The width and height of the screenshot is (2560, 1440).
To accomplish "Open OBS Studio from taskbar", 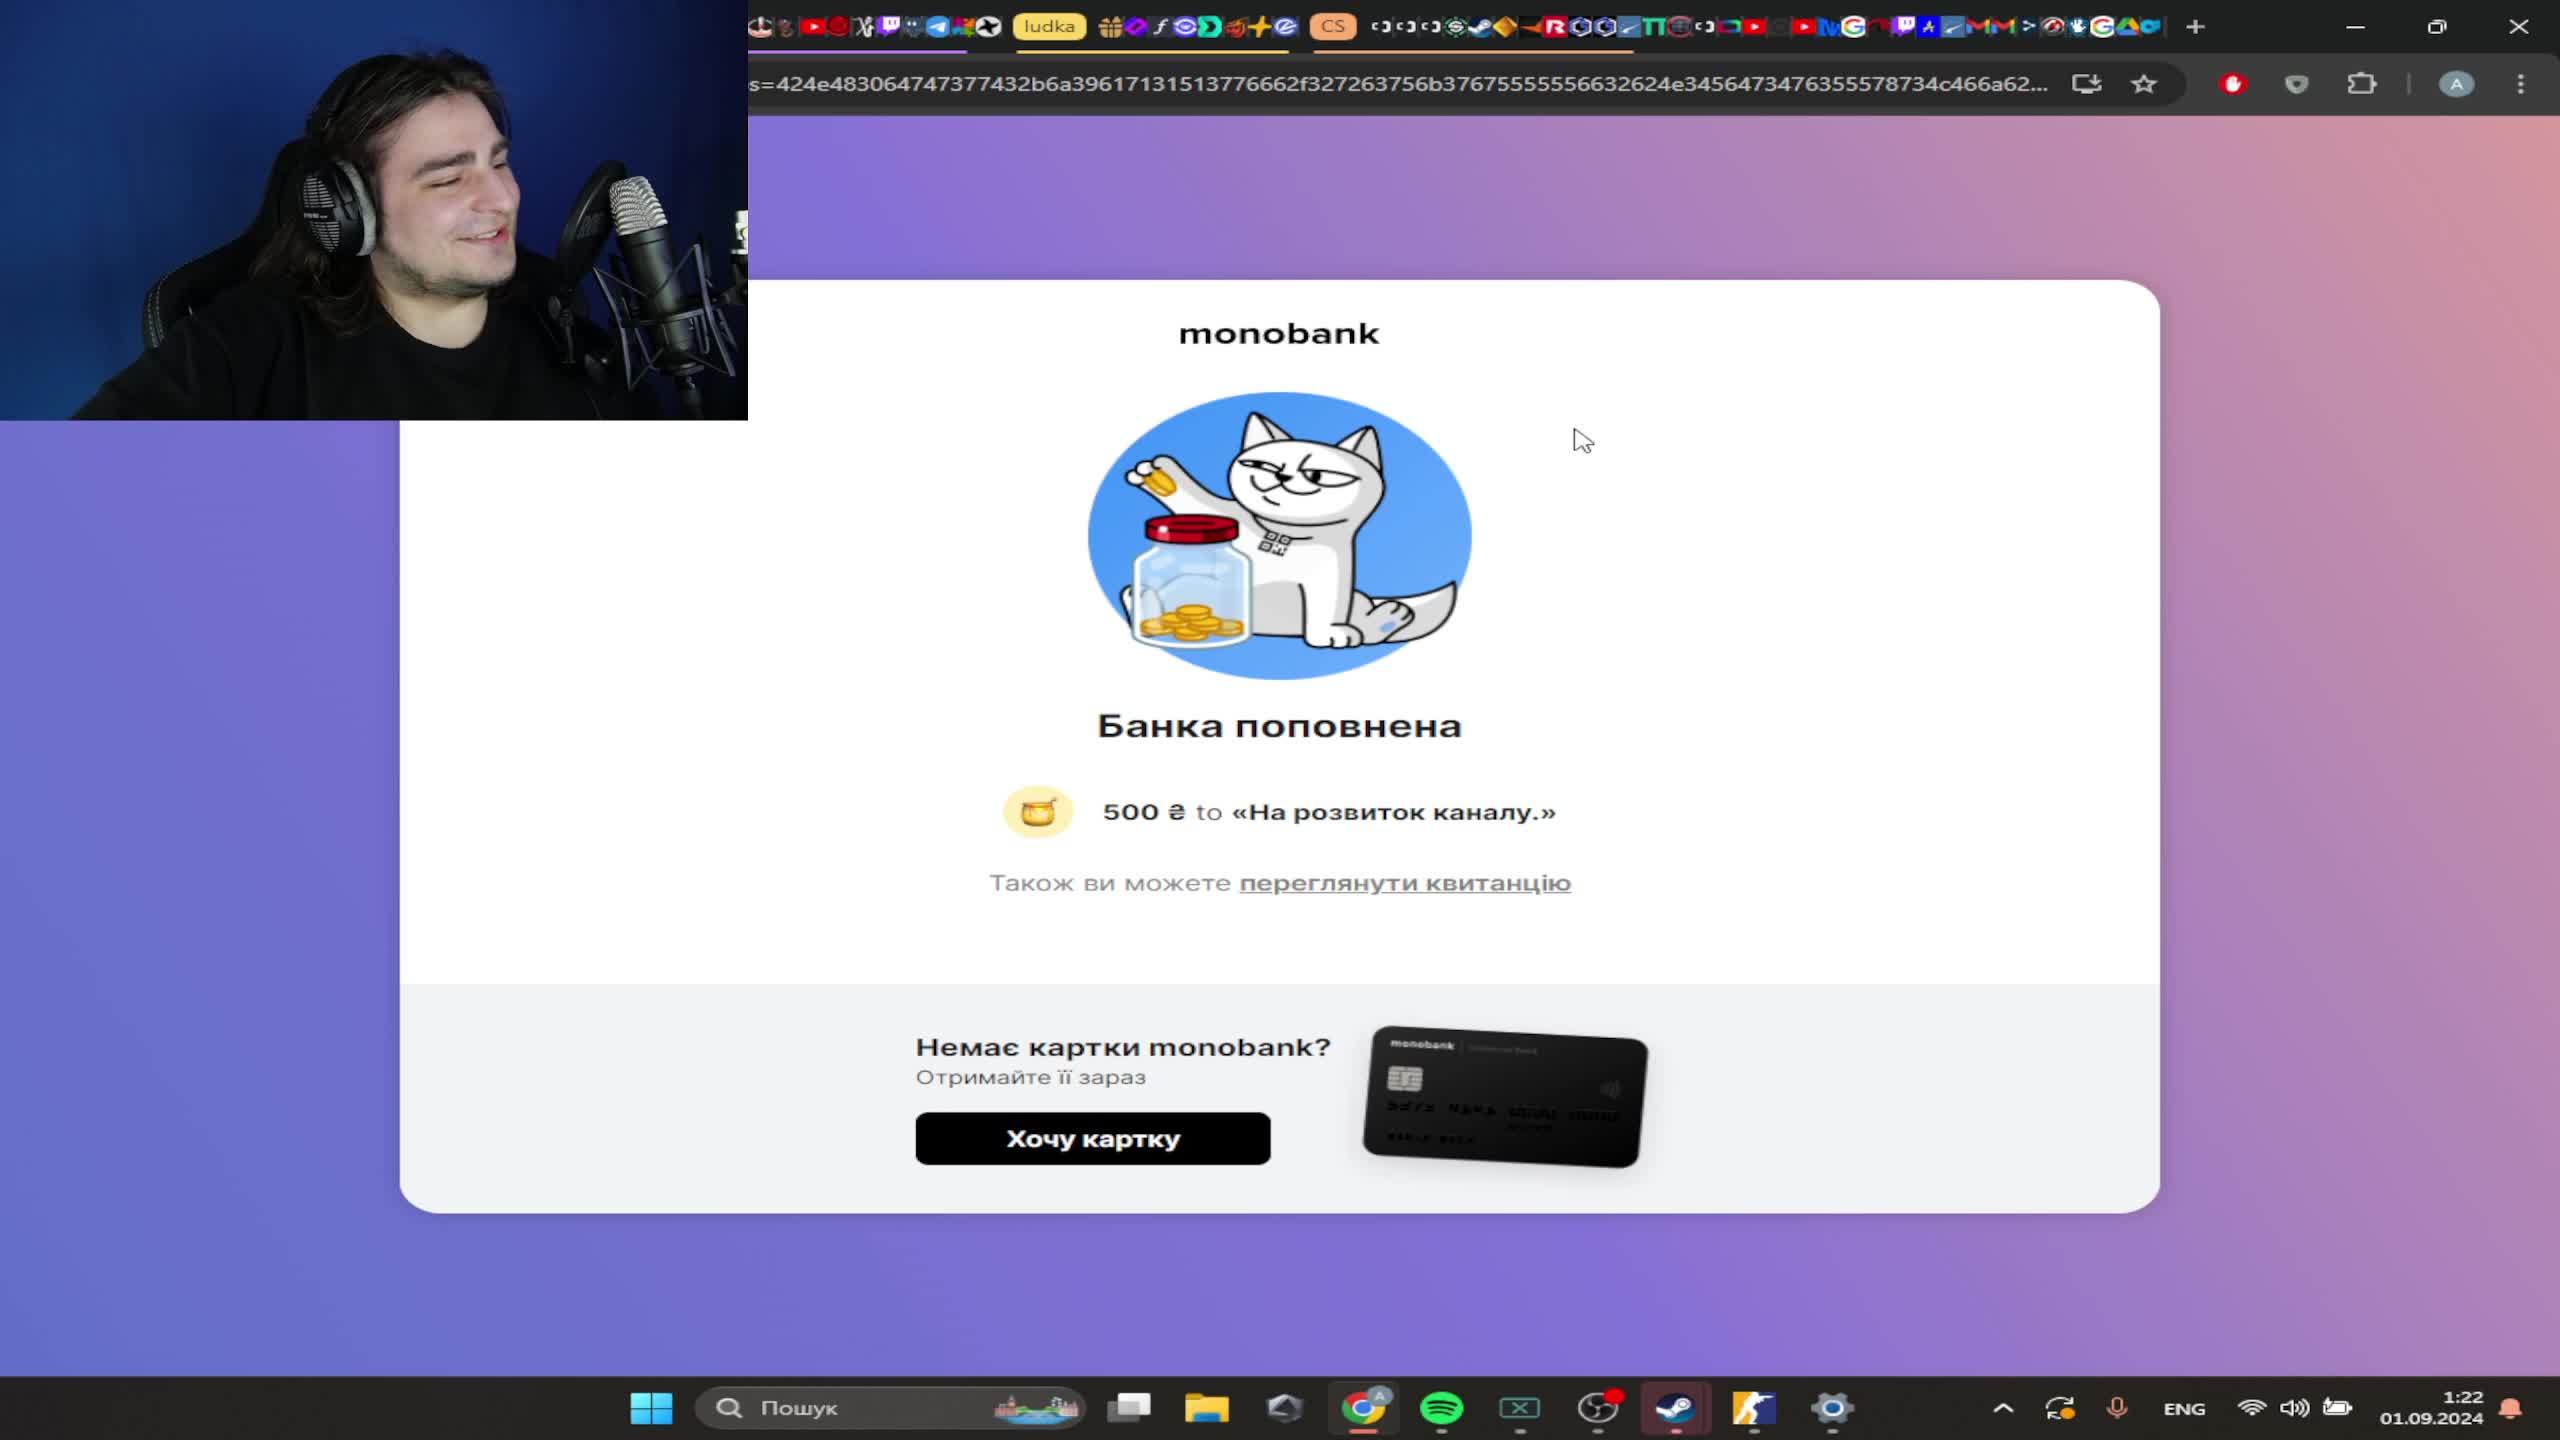I will (x=1597, y=1408).
